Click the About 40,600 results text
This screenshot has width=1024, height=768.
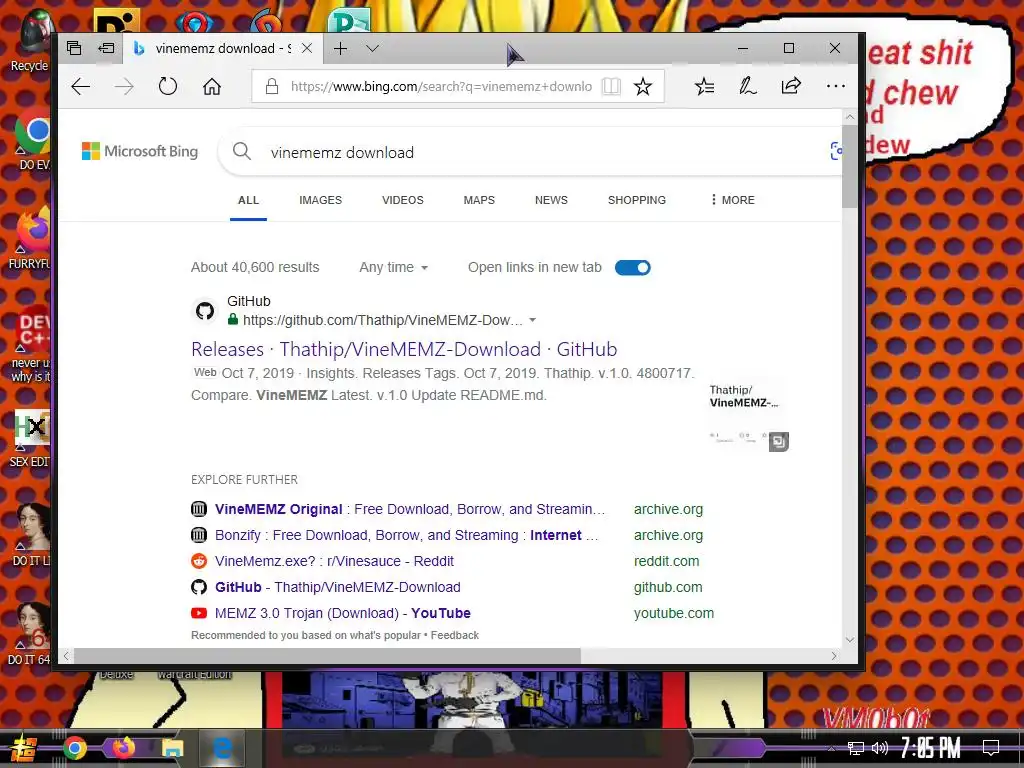(x=255, y=268)
